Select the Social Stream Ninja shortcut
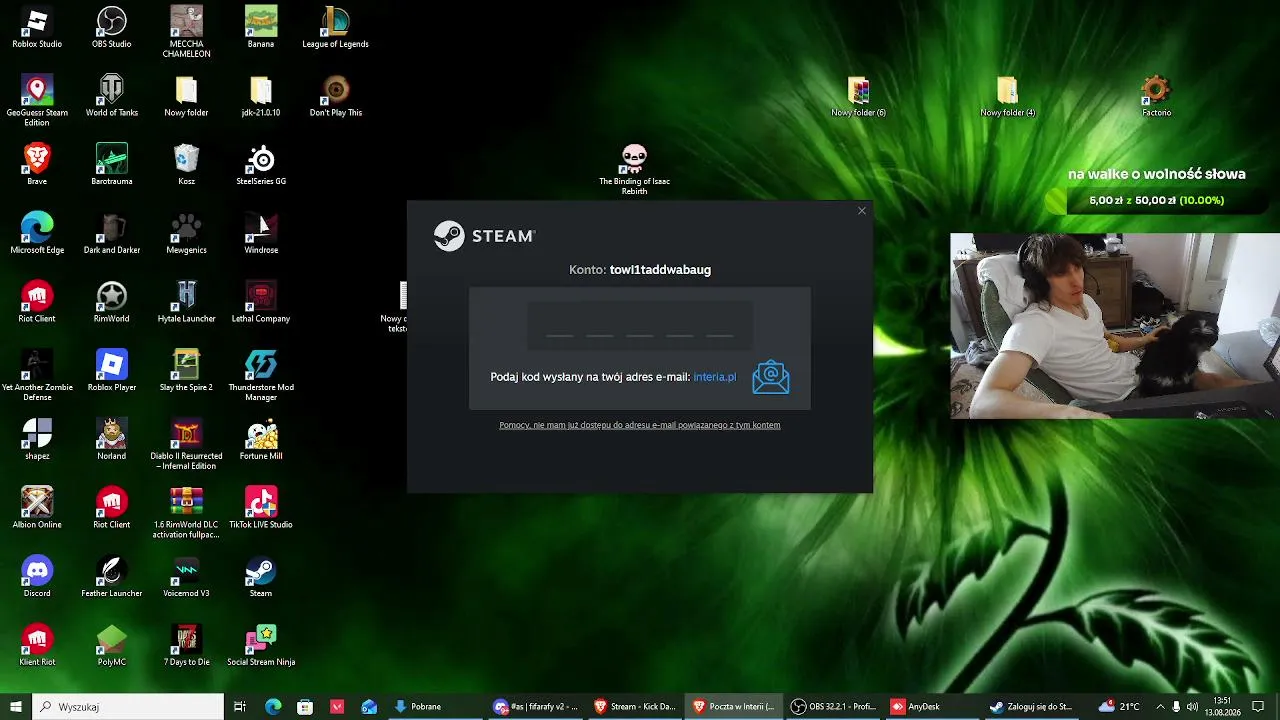The width and height of the screenshot is (1280, 720). 261,646
